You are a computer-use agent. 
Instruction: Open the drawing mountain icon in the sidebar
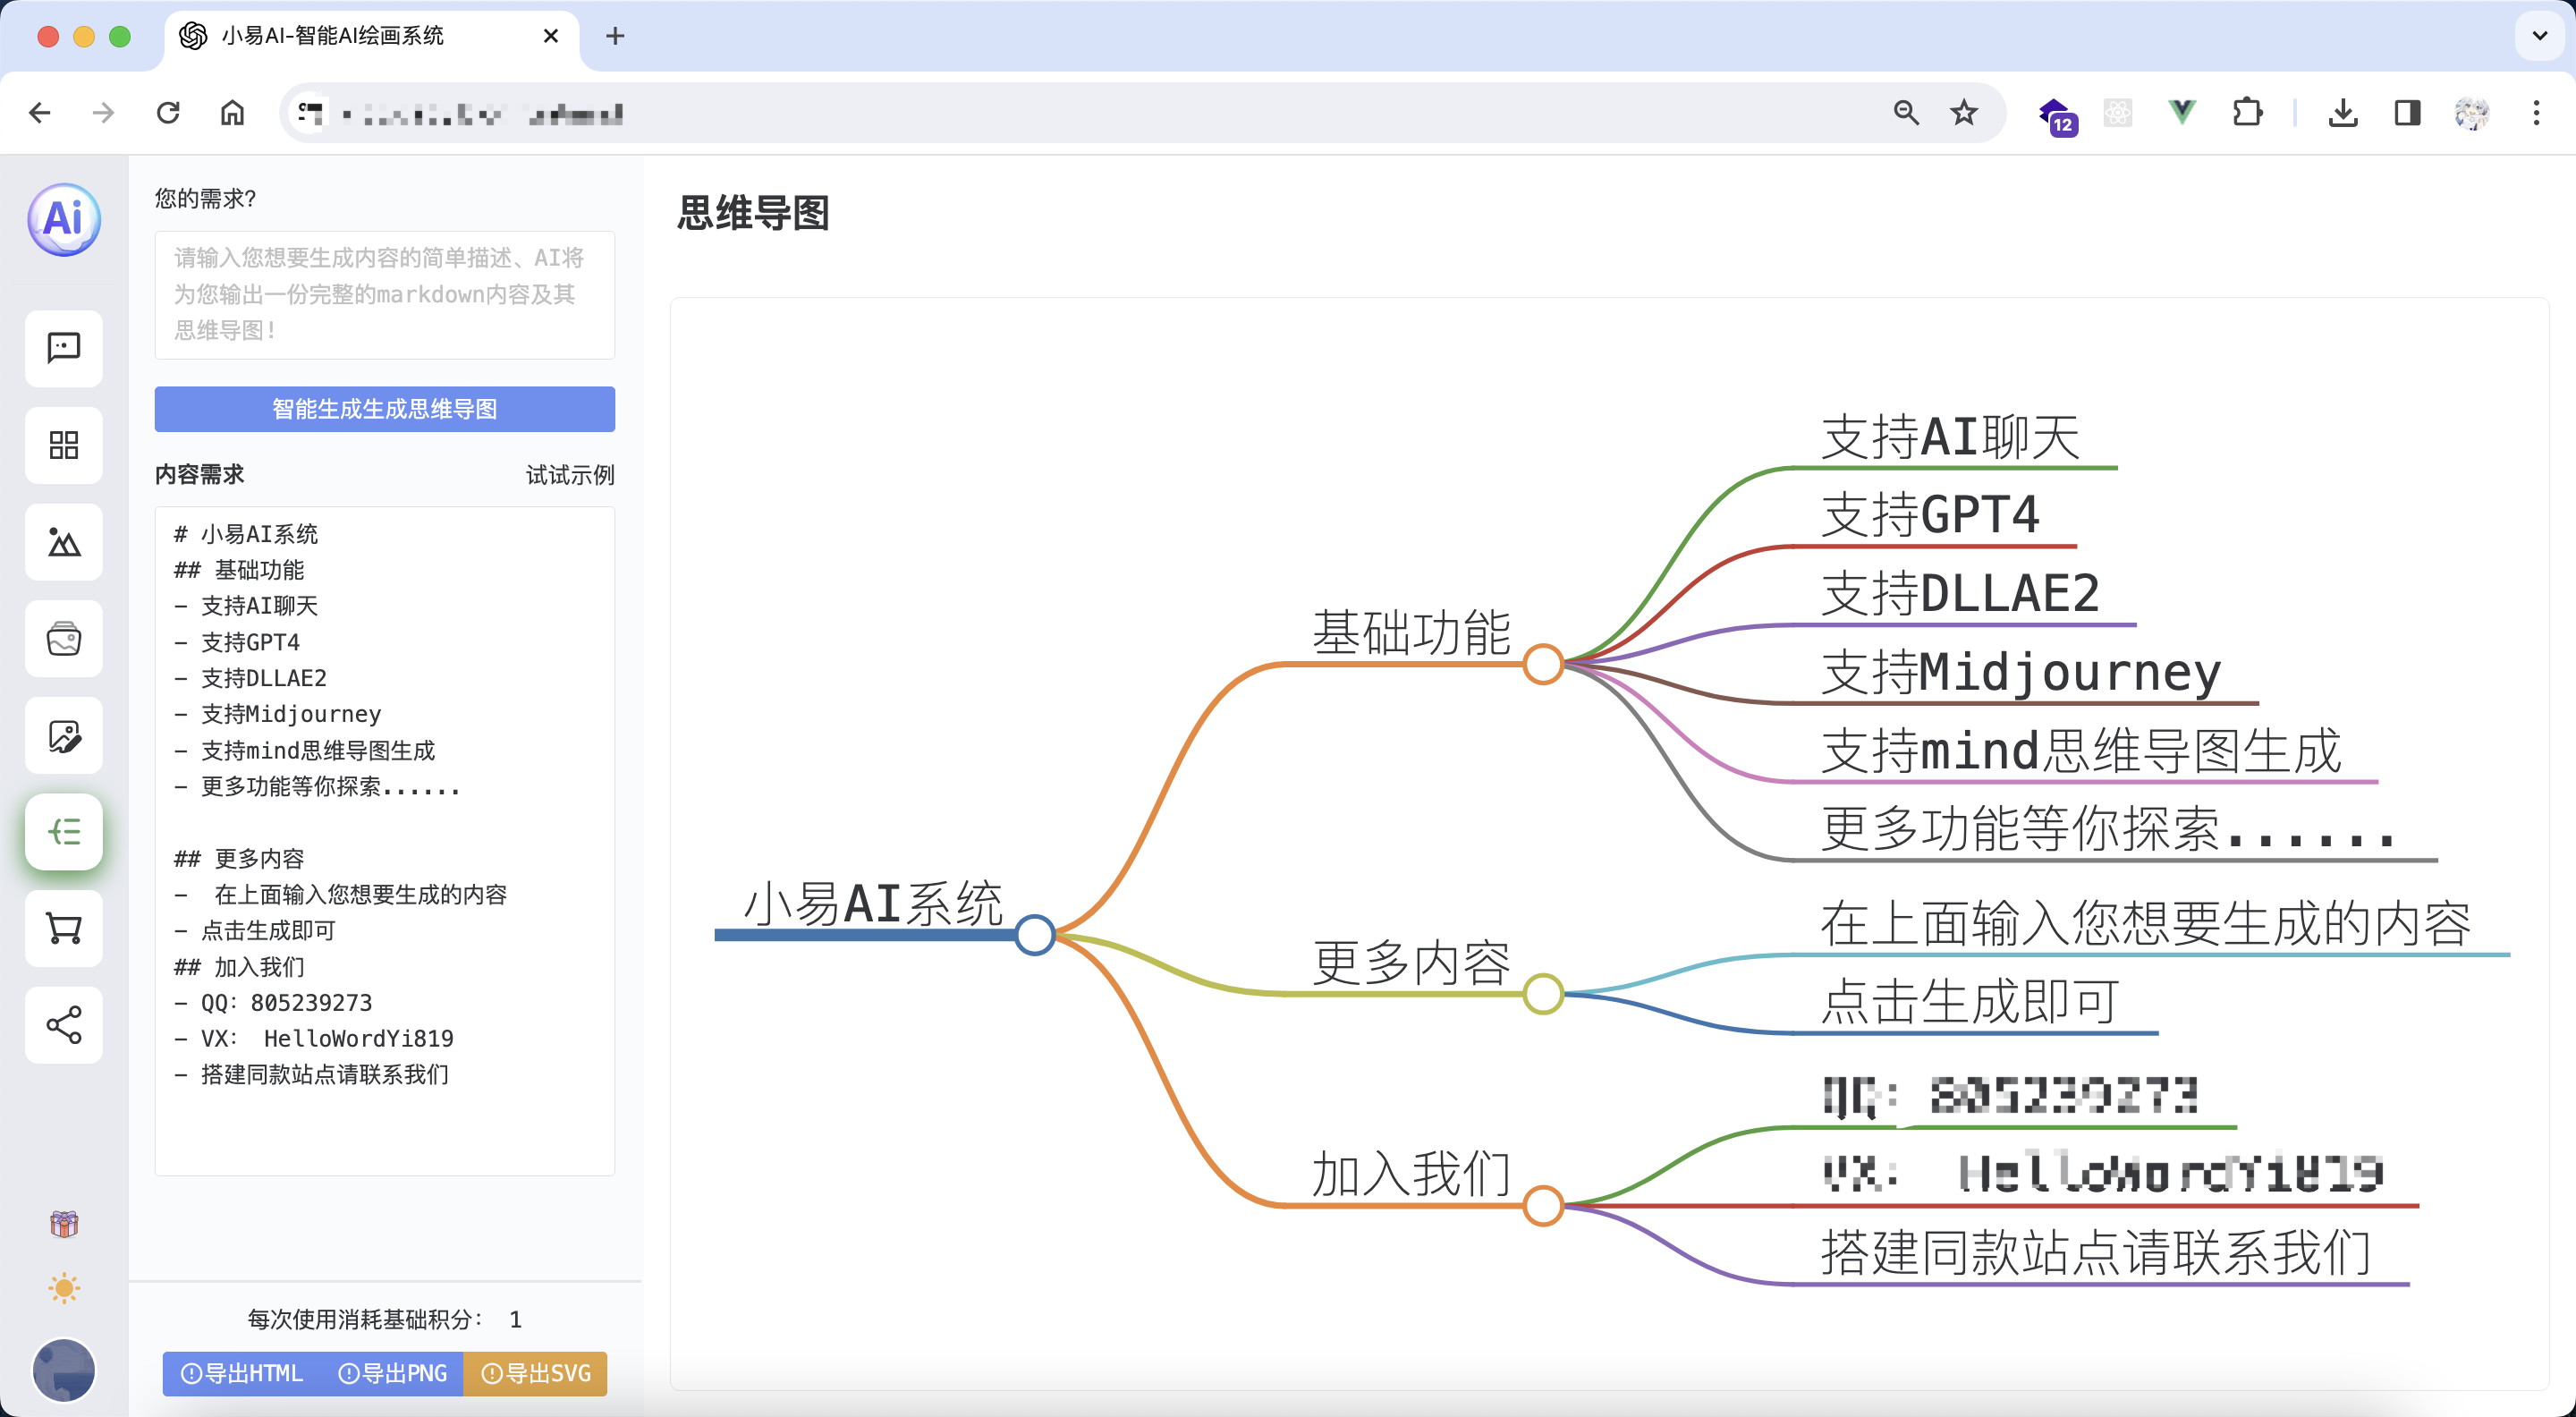64,542
